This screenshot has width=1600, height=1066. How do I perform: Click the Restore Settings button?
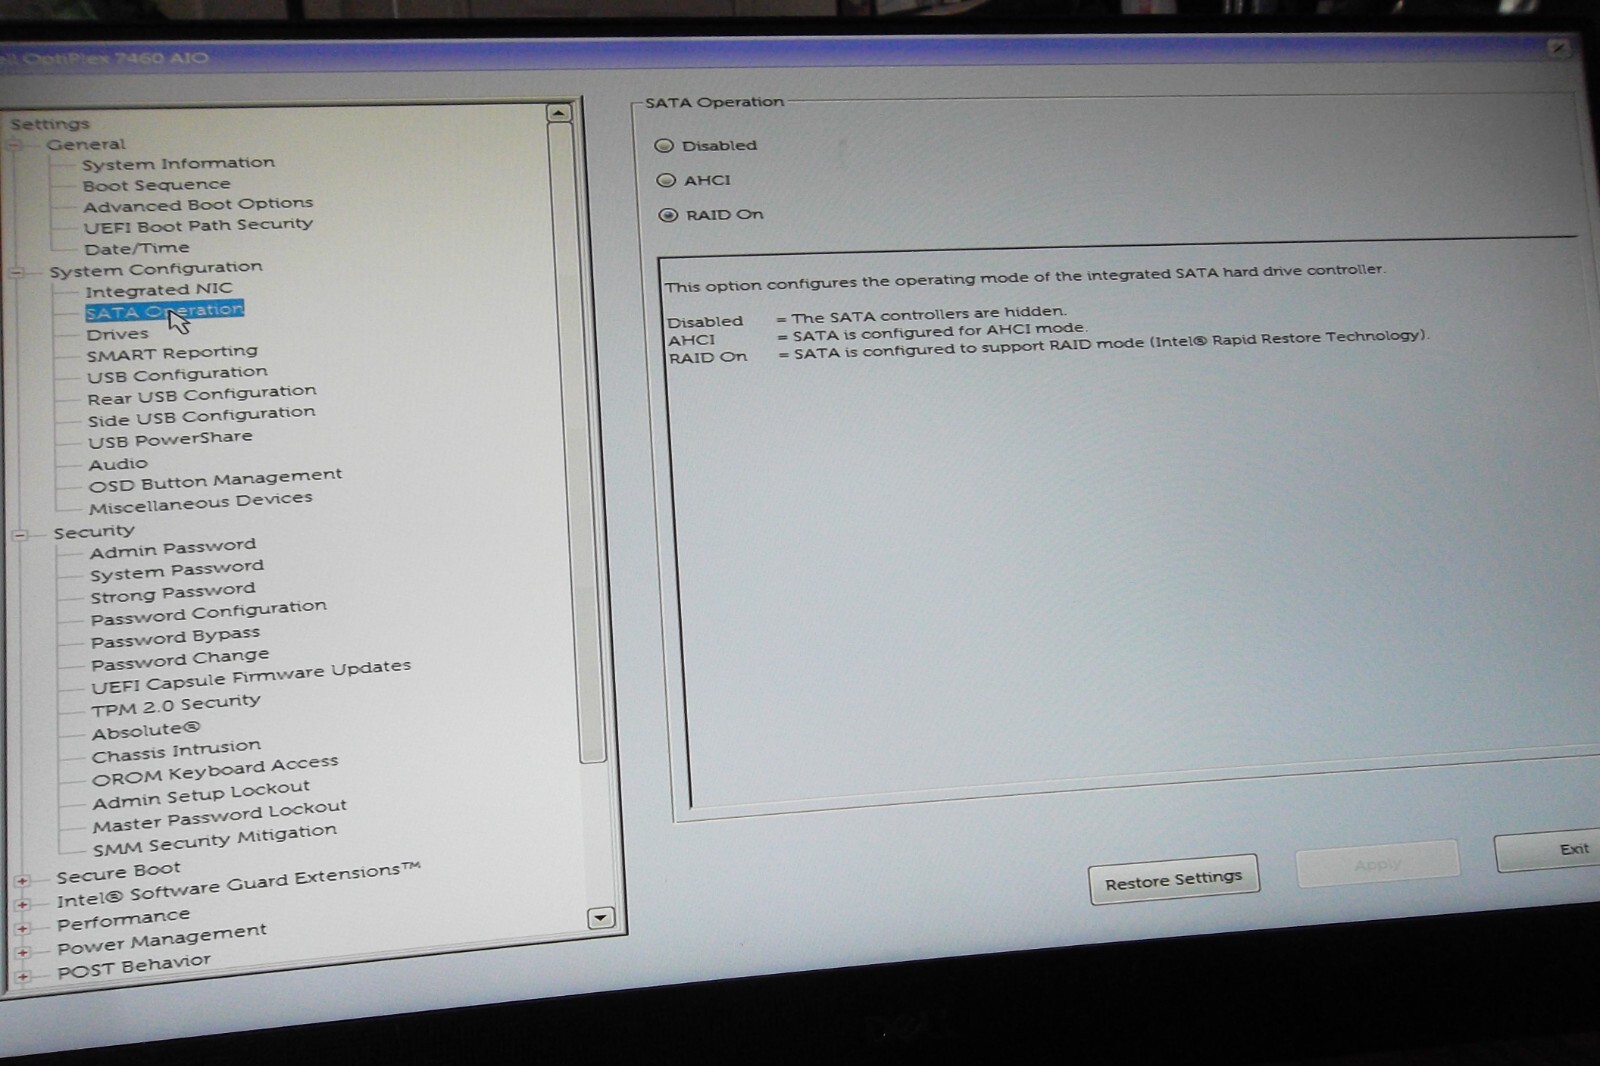tap(1173, 879)
